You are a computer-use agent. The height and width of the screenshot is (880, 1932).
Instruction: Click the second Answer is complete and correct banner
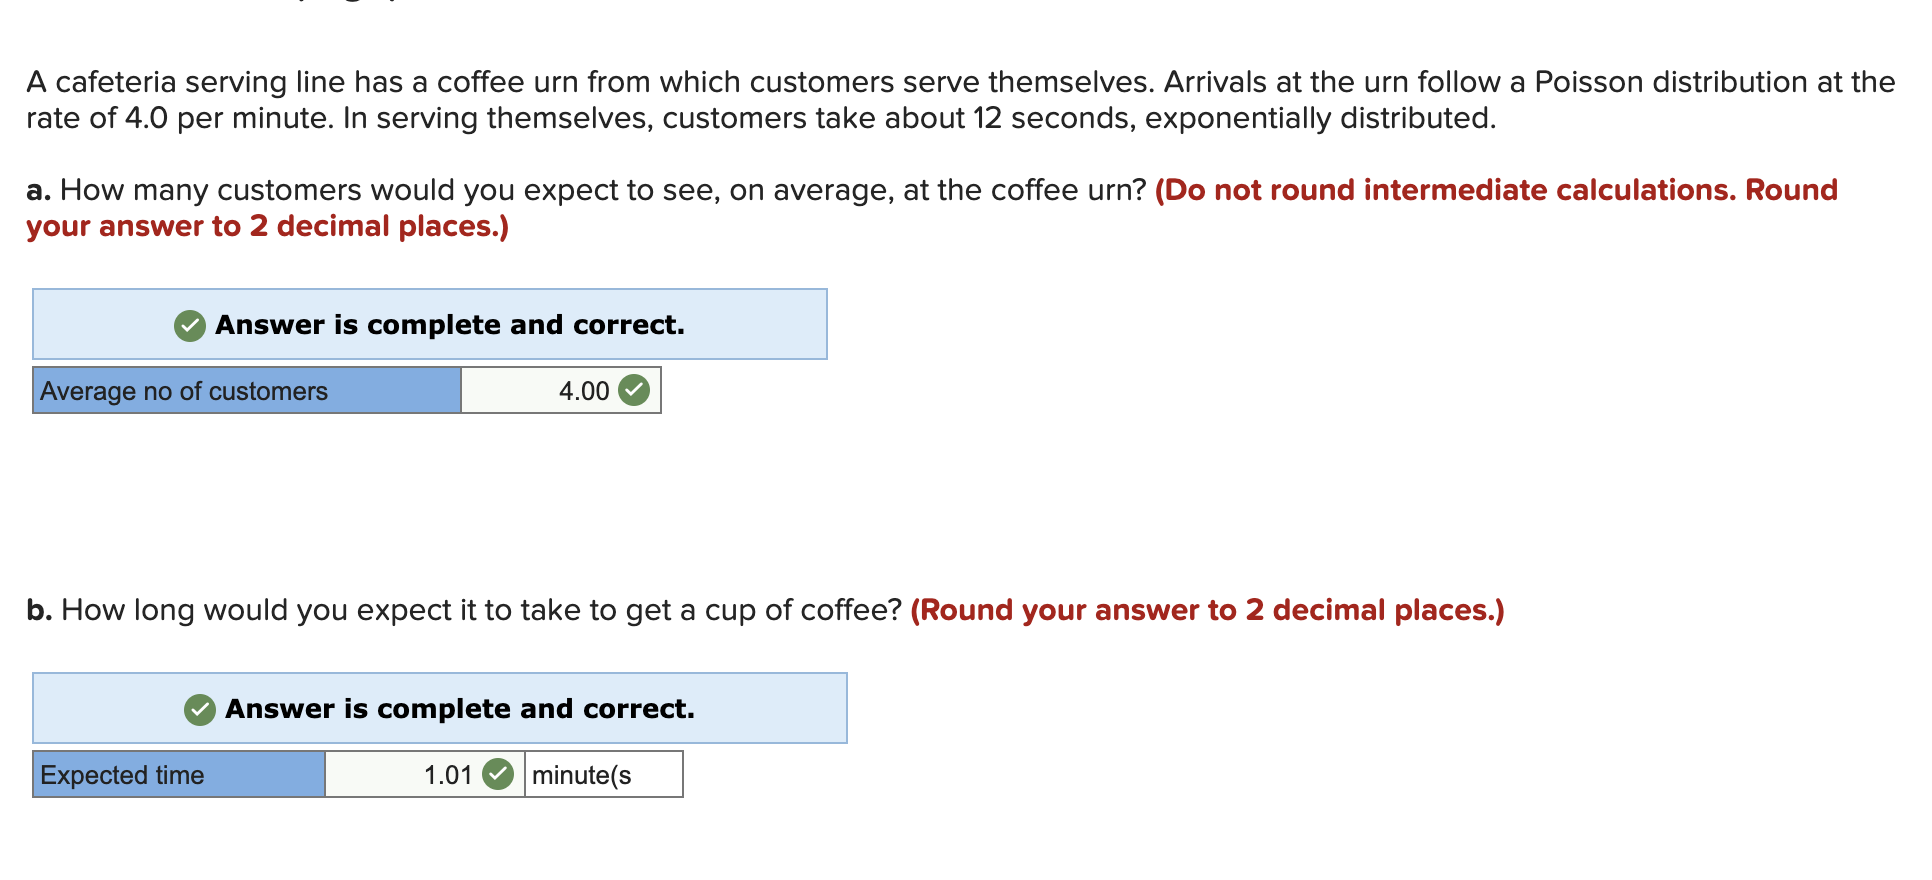(x=440, y=709)
